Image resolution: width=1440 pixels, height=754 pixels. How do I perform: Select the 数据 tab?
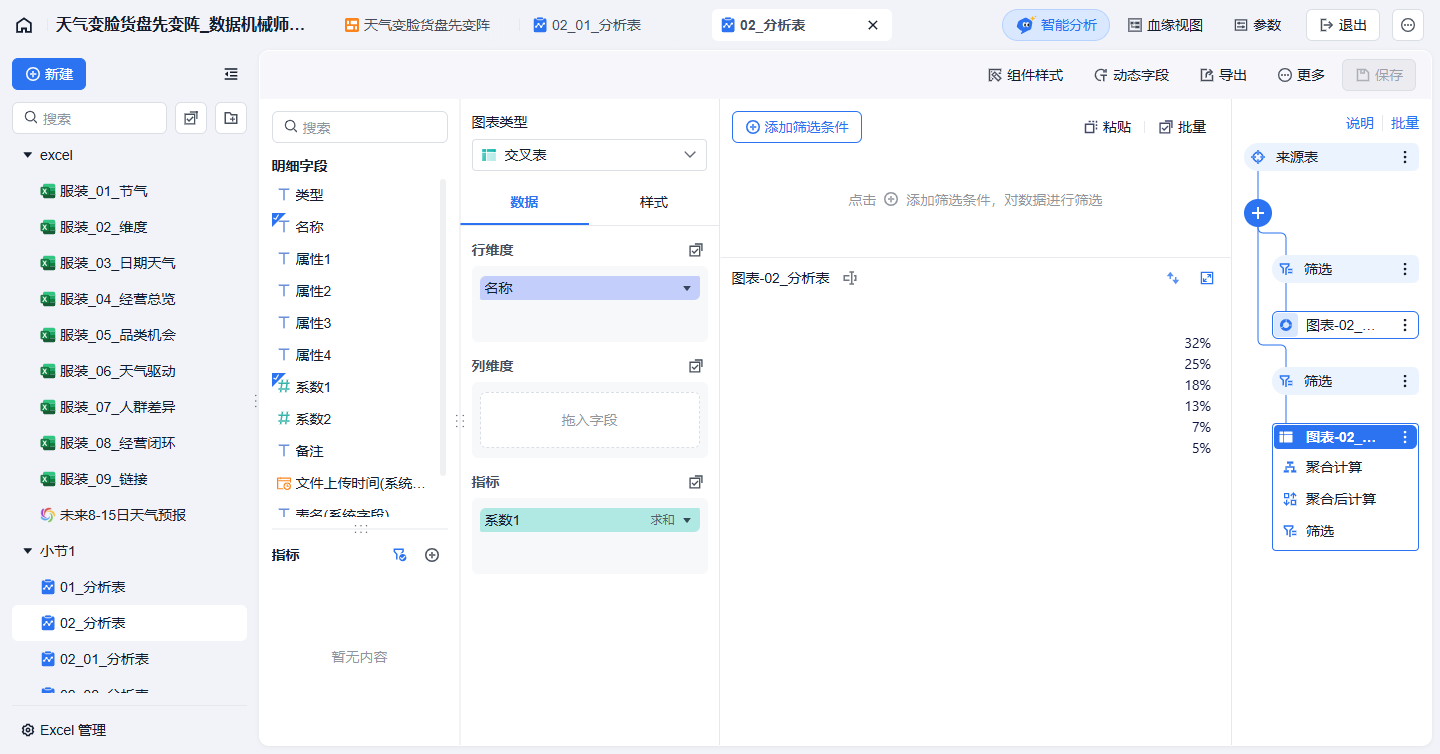point(524,202)
